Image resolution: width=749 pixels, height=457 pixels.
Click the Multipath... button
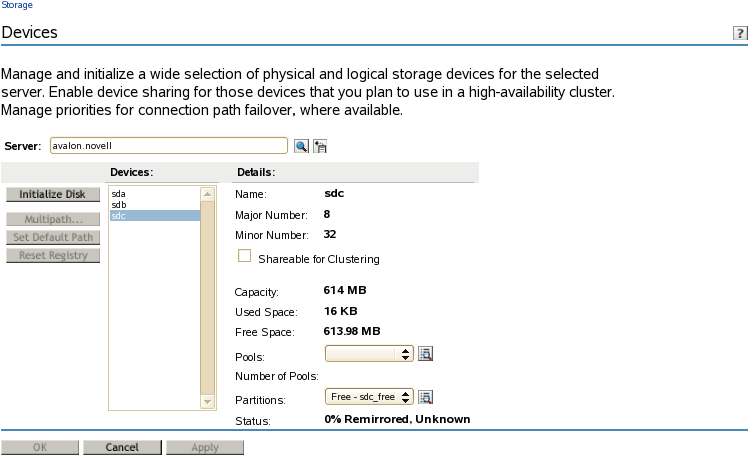(53, 219)
